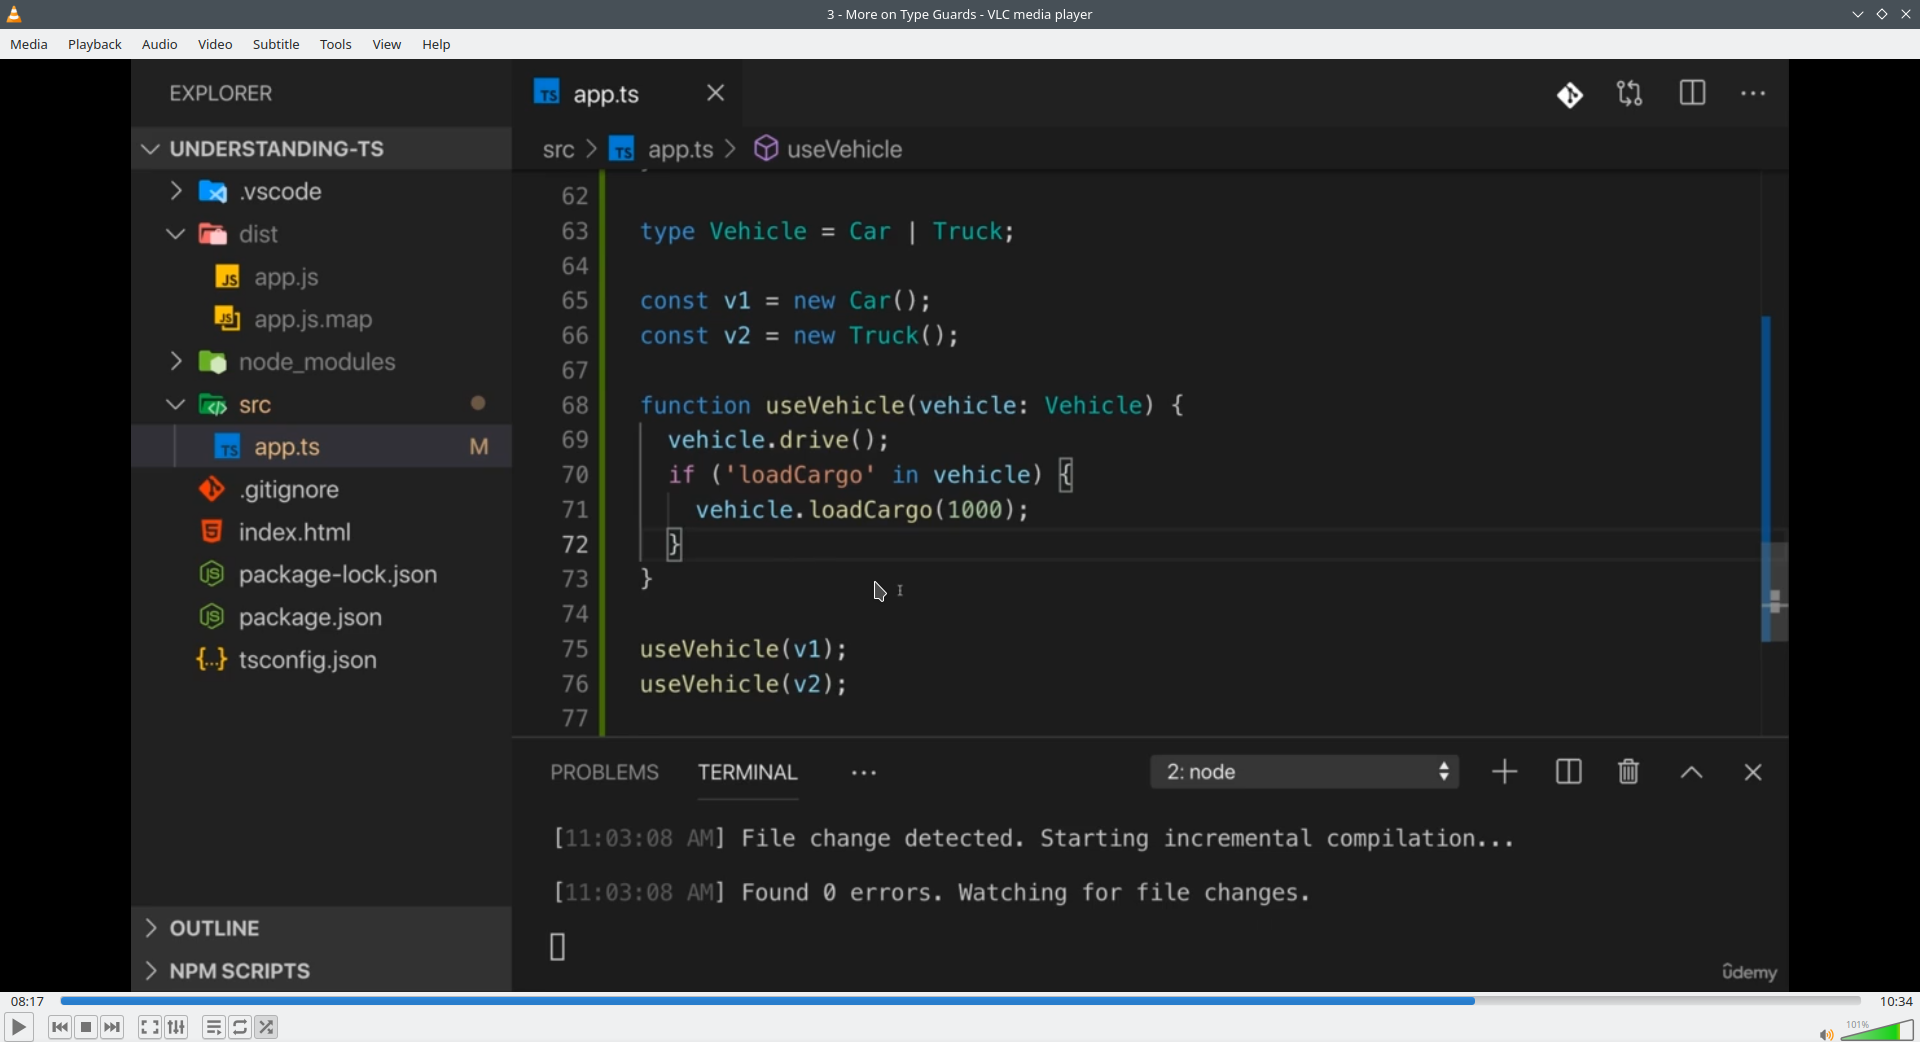The height and width of the screenshot is (1042, 1920).
Task: Open the Help menu
Action: coord(437,45)
